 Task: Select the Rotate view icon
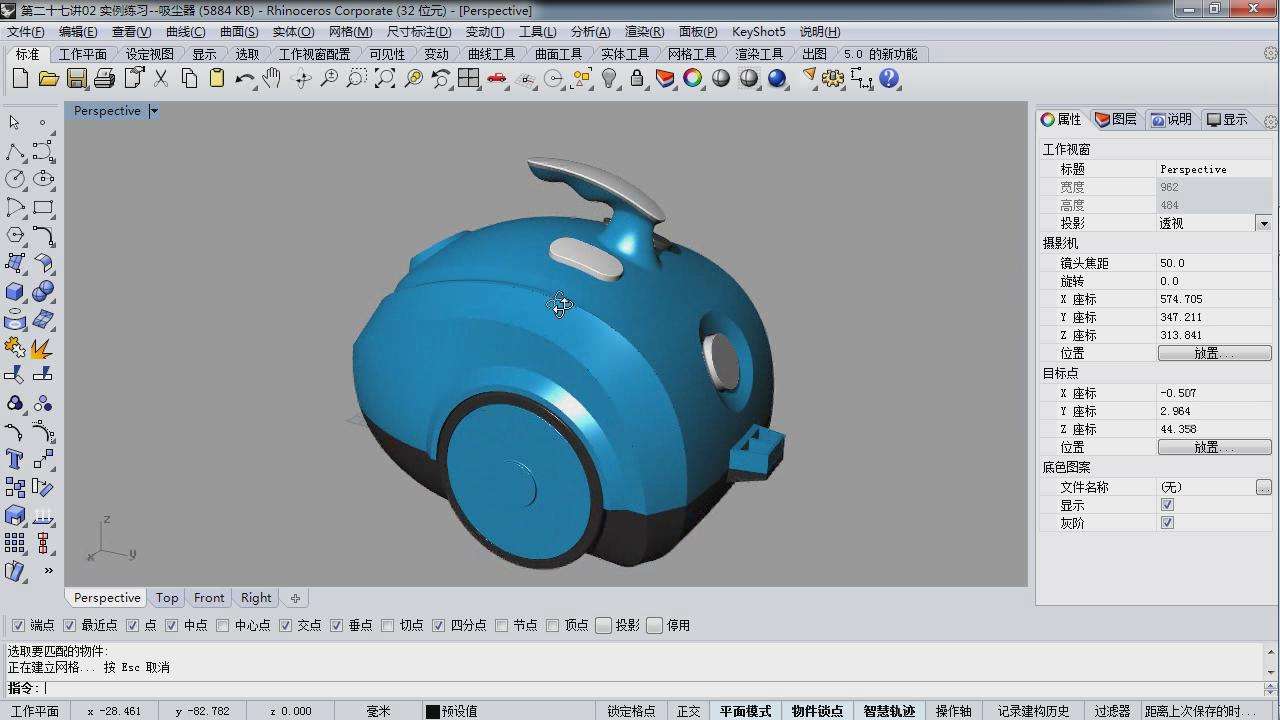[301, 78]
